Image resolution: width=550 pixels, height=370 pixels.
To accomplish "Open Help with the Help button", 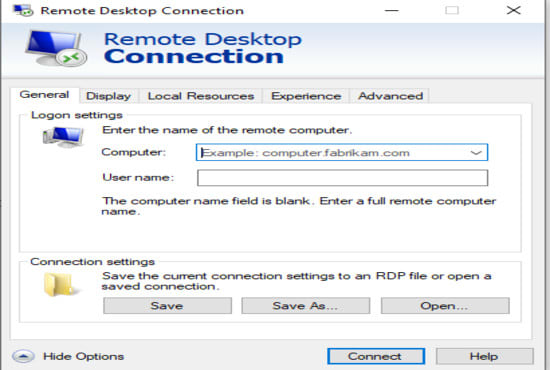I will pyautogui.click(x=485, y=356).
